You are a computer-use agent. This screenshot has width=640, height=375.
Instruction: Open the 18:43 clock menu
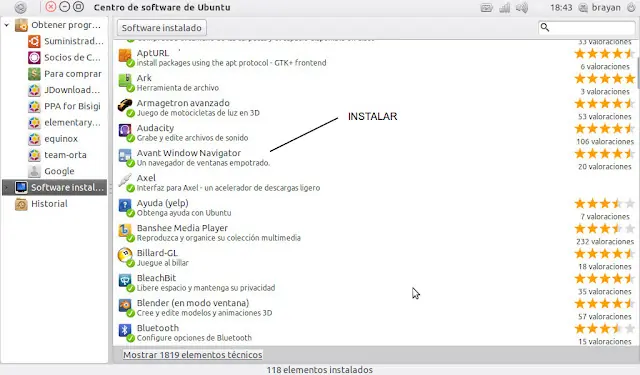pyautogui.click(x=561, y=7)
